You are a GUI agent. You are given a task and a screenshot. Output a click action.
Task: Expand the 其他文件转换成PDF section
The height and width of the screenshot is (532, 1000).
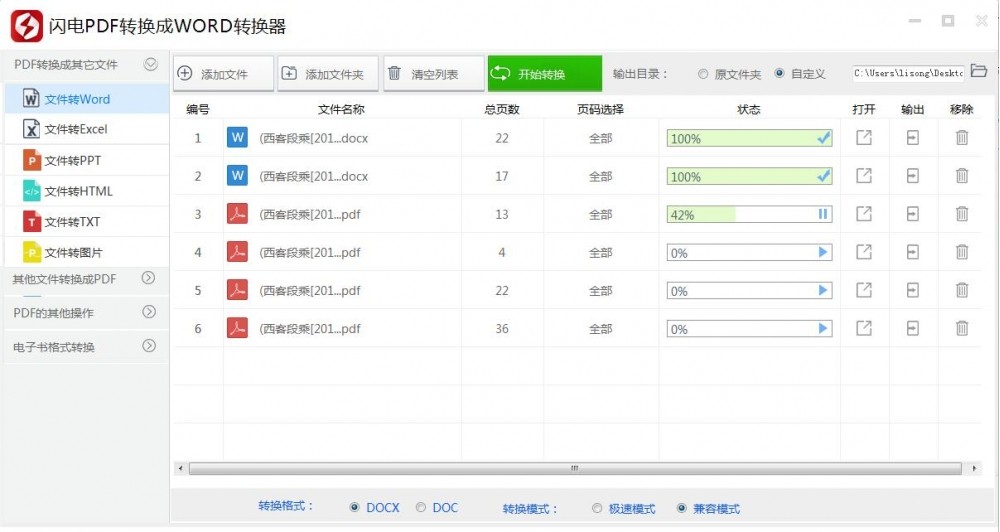(x=149, y=278)
